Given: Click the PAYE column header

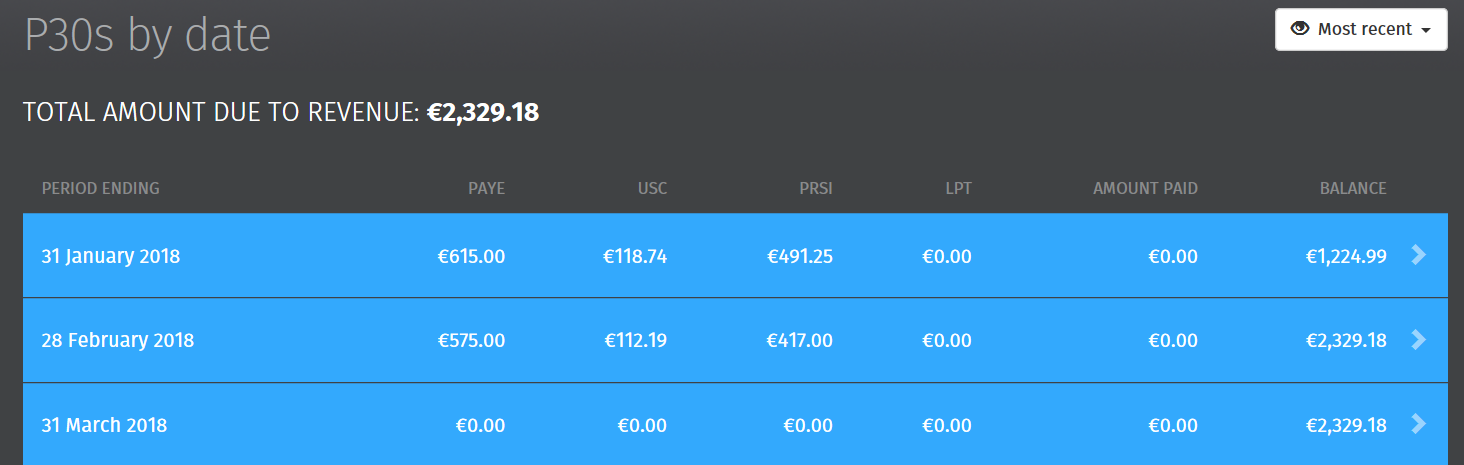Looking at the screenshot, I should [487, 188].
